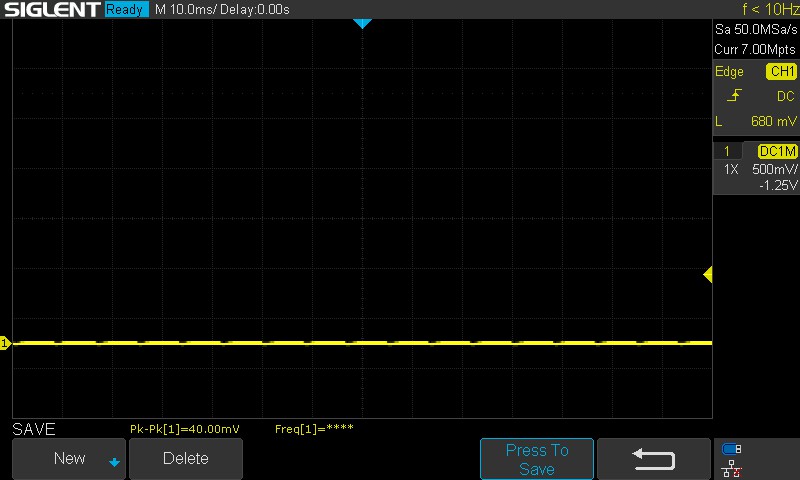Click the 680 mV trigger level value

[773, 121]
